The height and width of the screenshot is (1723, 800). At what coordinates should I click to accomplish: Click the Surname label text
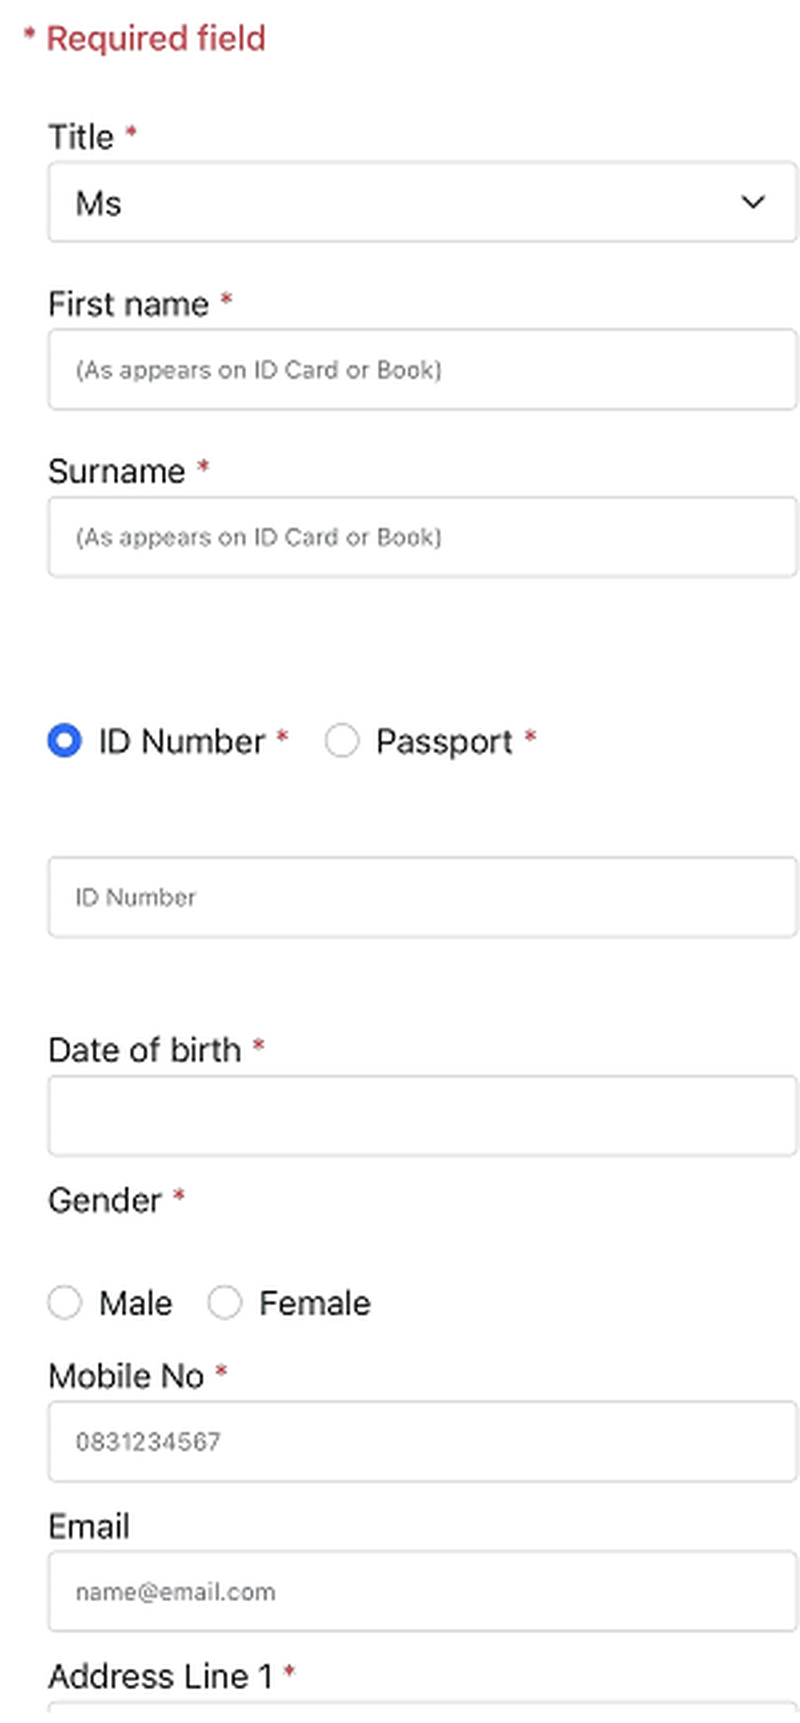117,471
